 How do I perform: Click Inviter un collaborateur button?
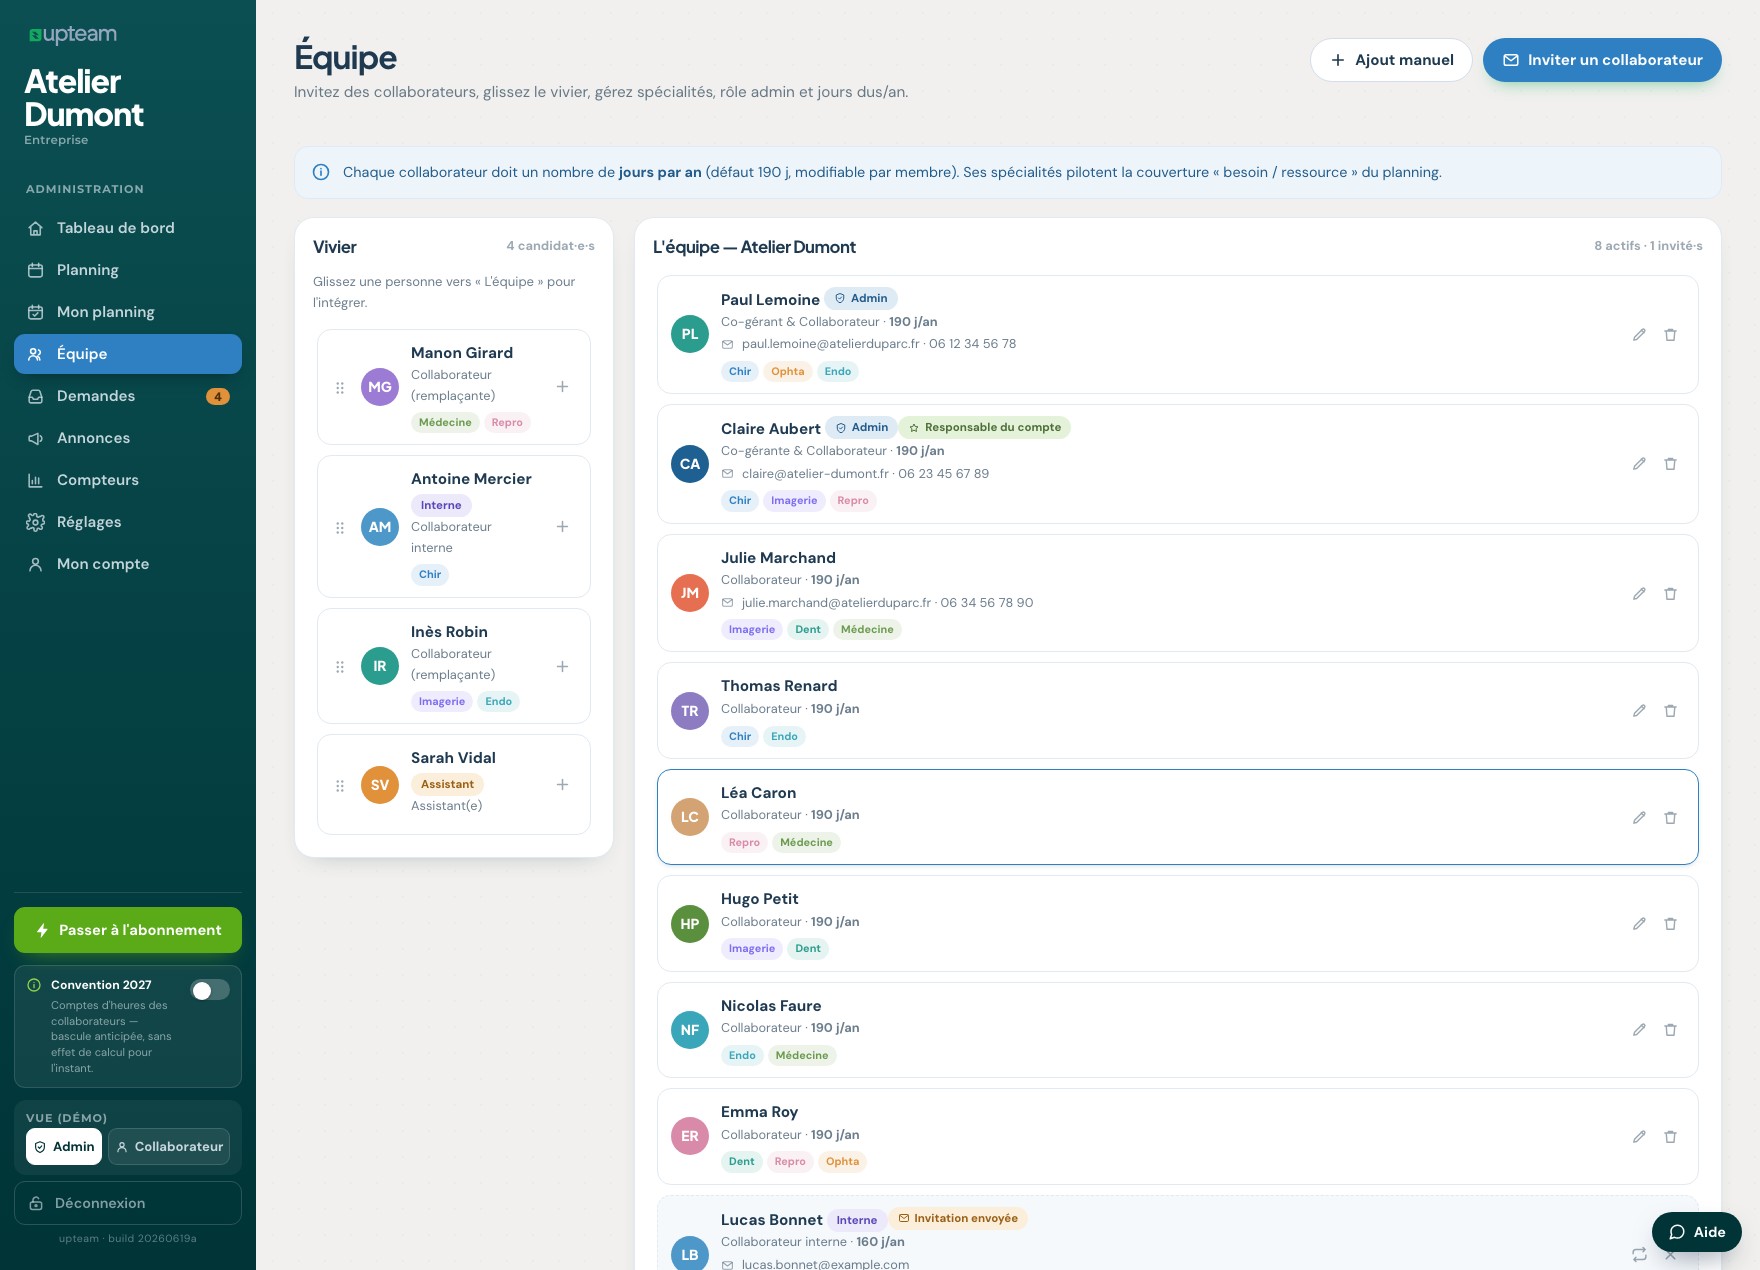point(1602,60)
